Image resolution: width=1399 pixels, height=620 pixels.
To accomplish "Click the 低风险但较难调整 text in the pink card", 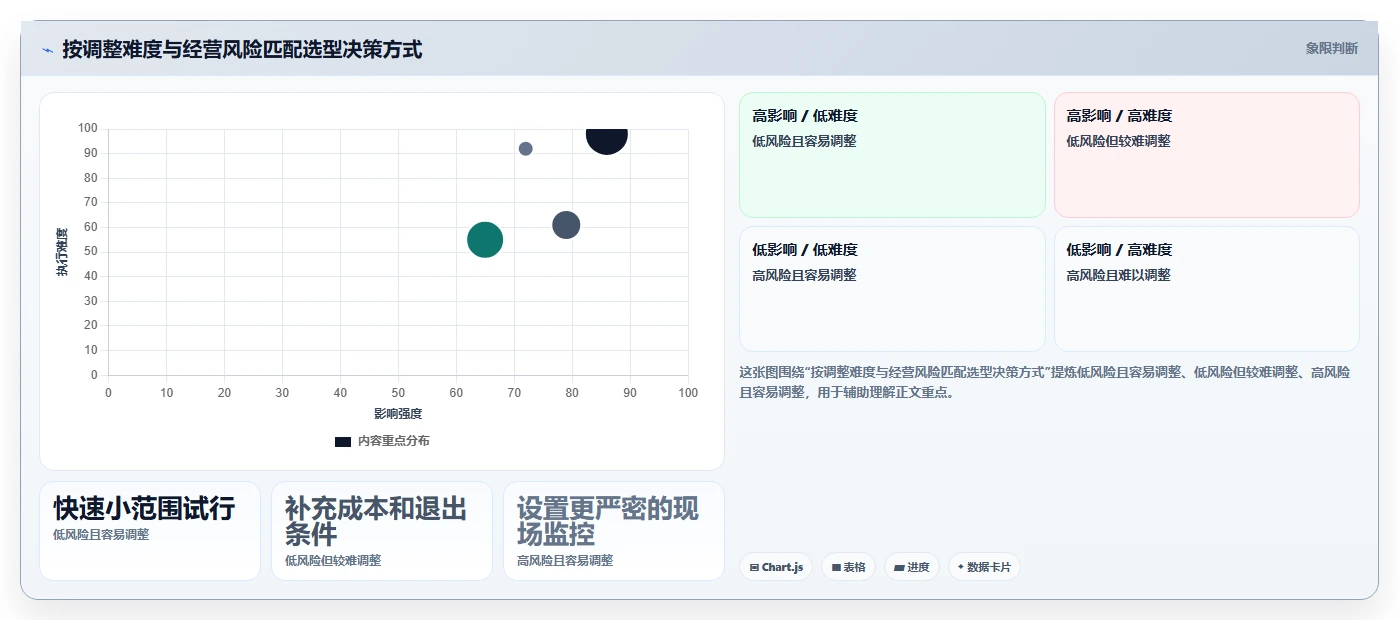I will (x=1118, y=141).
